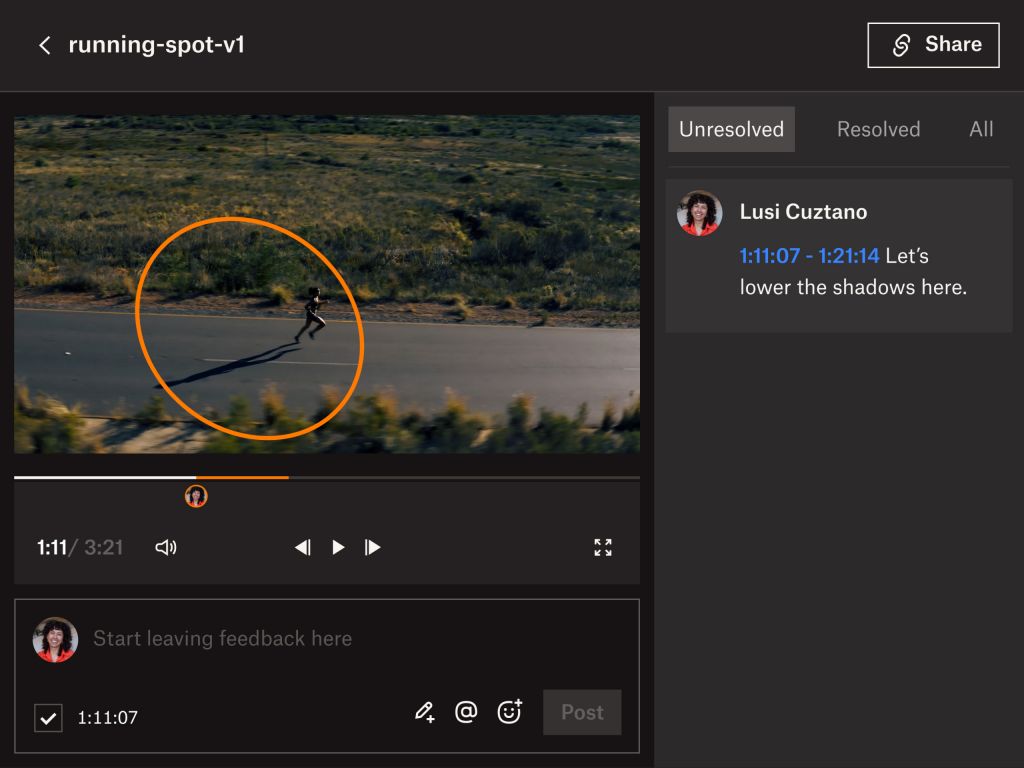Click the mention @ icon
The image size is (1024, 768).
tap(466, 712)
